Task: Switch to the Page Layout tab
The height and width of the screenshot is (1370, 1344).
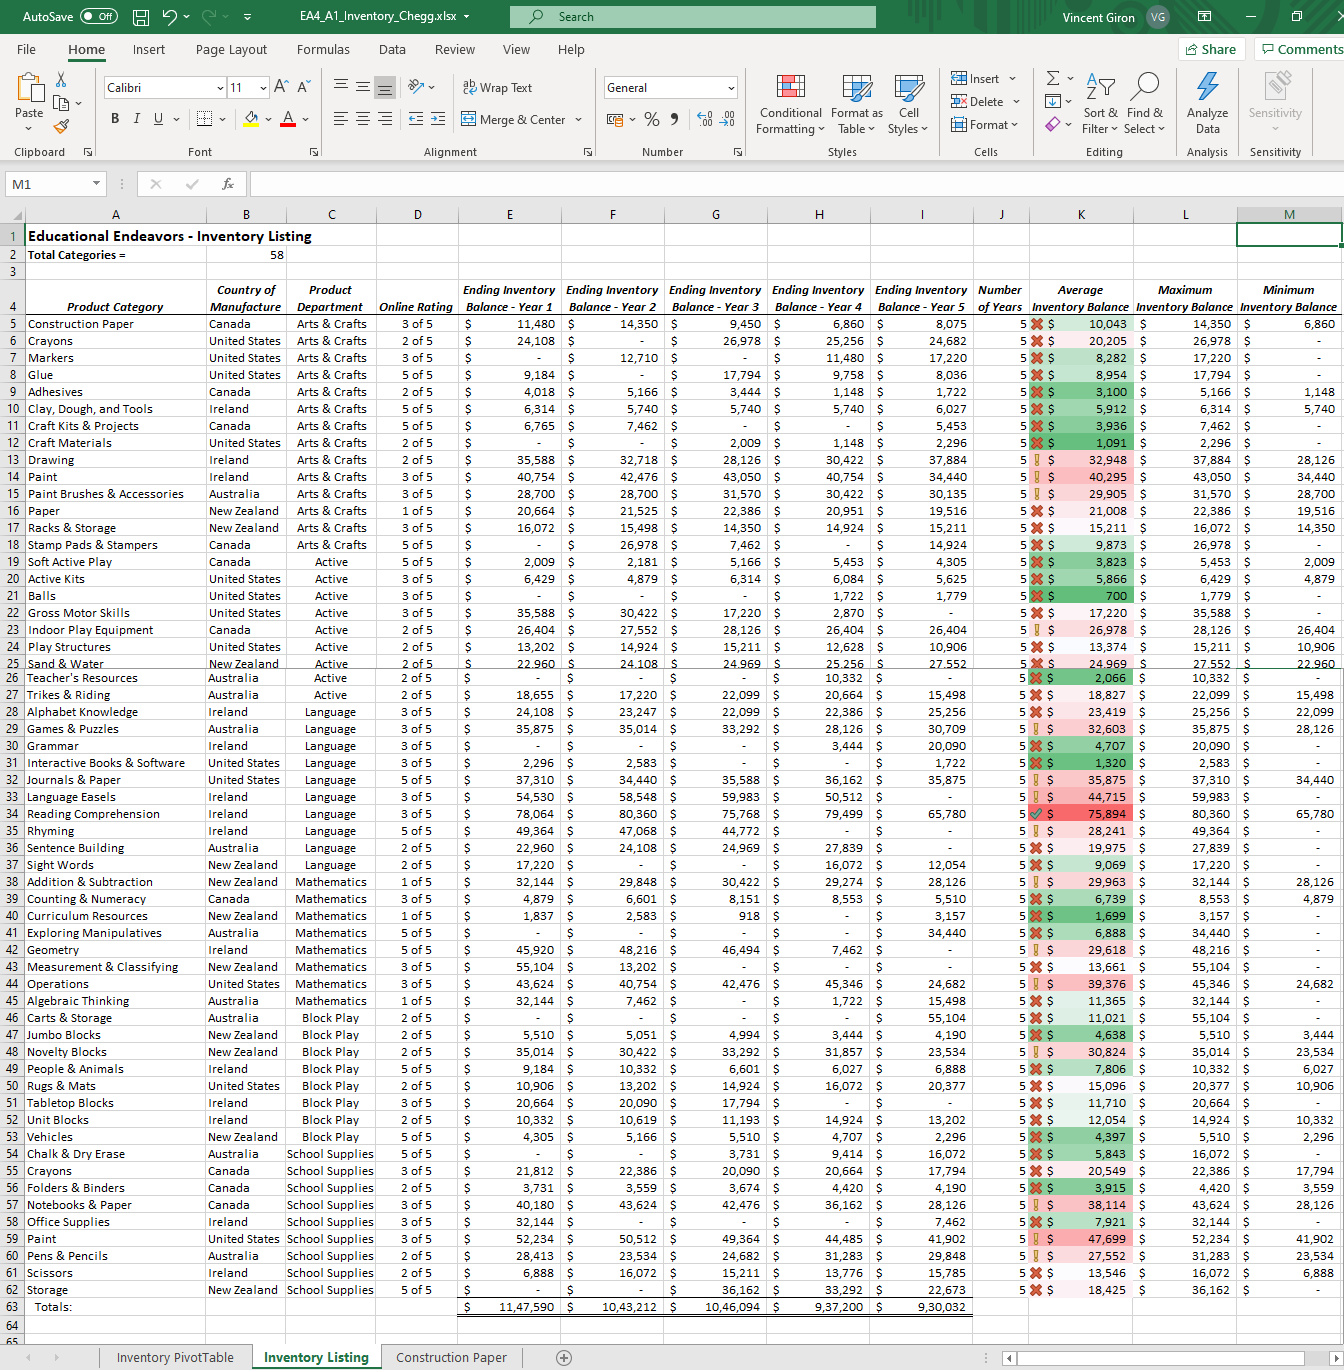Action: pyautogui.click(x=231, y=49)
